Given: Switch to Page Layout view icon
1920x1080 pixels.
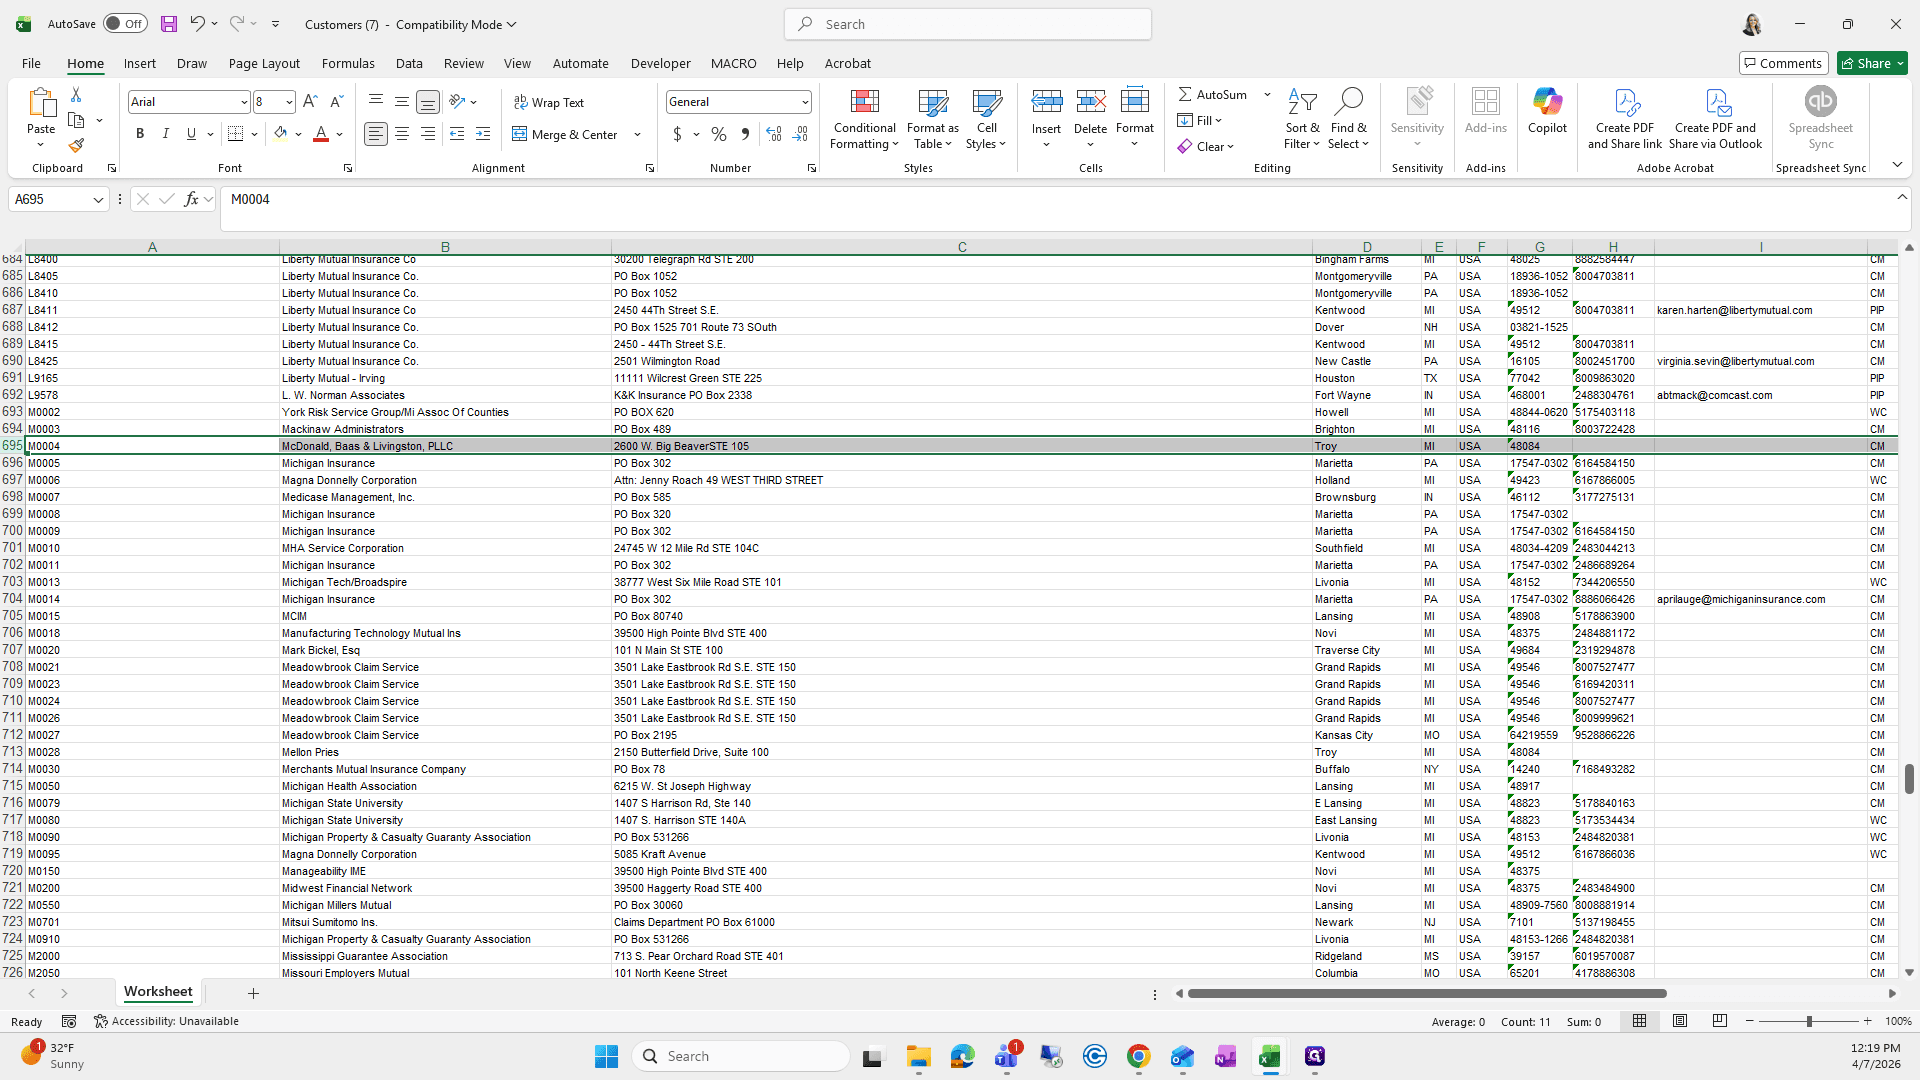Looking at the screenshot, I should (x=1680, y=1021).
